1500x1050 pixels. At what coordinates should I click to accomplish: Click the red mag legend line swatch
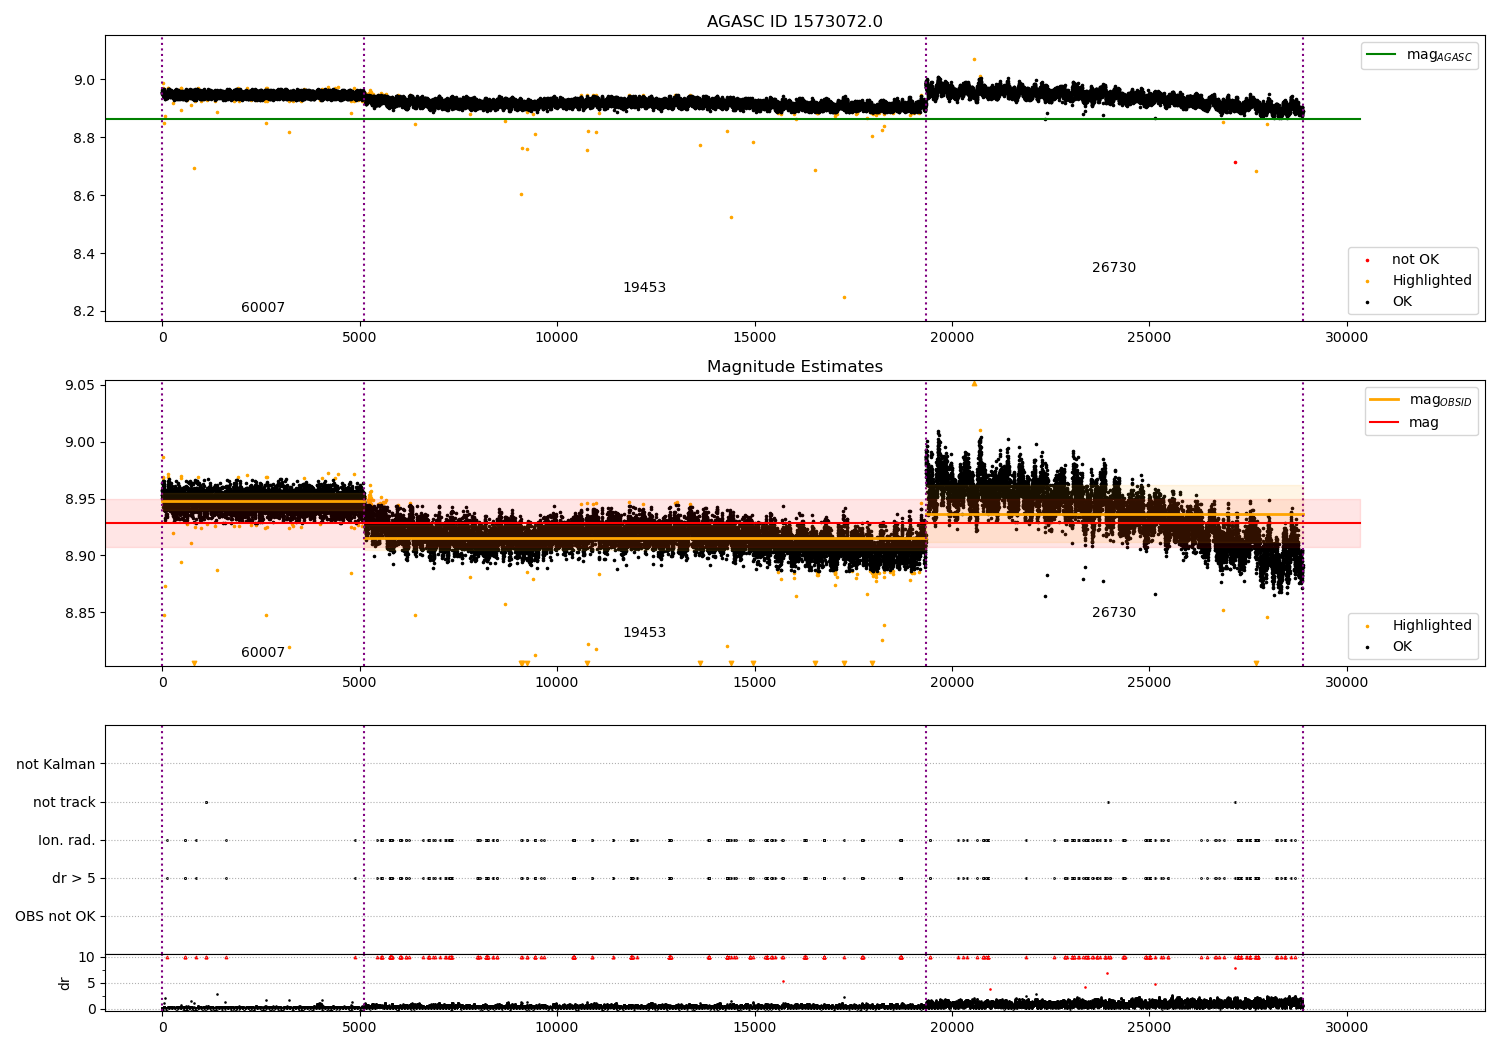pyautogui.click(x=1384, y=423)
